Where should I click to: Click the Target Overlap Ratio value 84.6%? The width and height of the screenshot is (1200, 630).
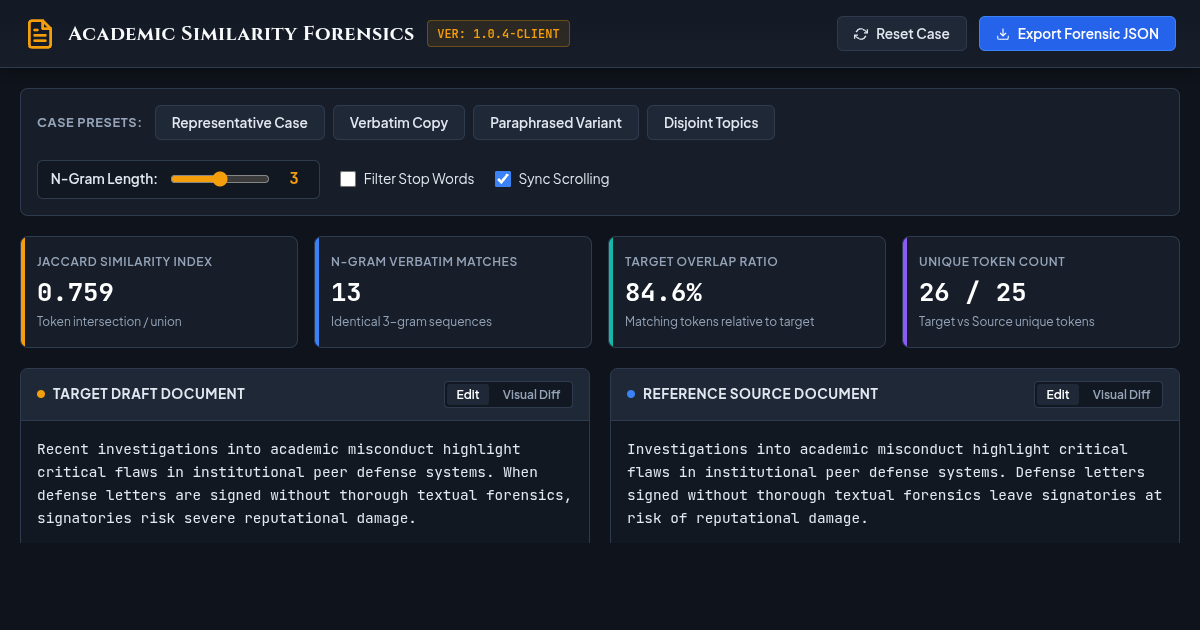664,293
